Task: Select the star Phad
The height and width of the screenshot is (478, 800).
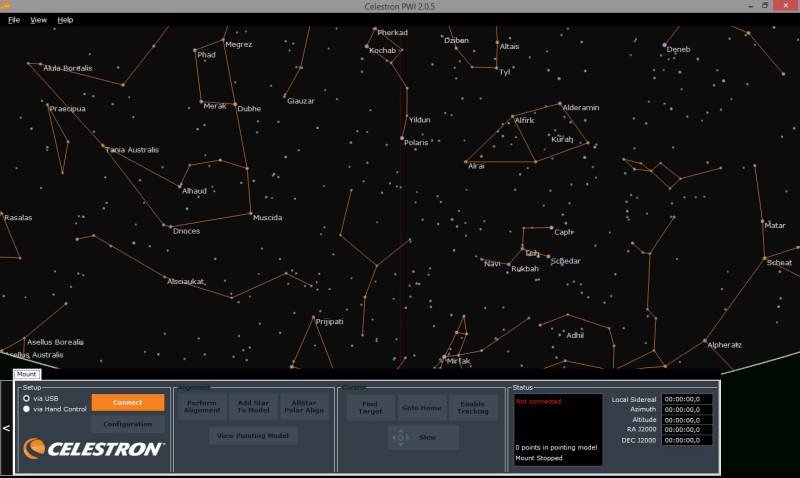Action: coord(195,51)
